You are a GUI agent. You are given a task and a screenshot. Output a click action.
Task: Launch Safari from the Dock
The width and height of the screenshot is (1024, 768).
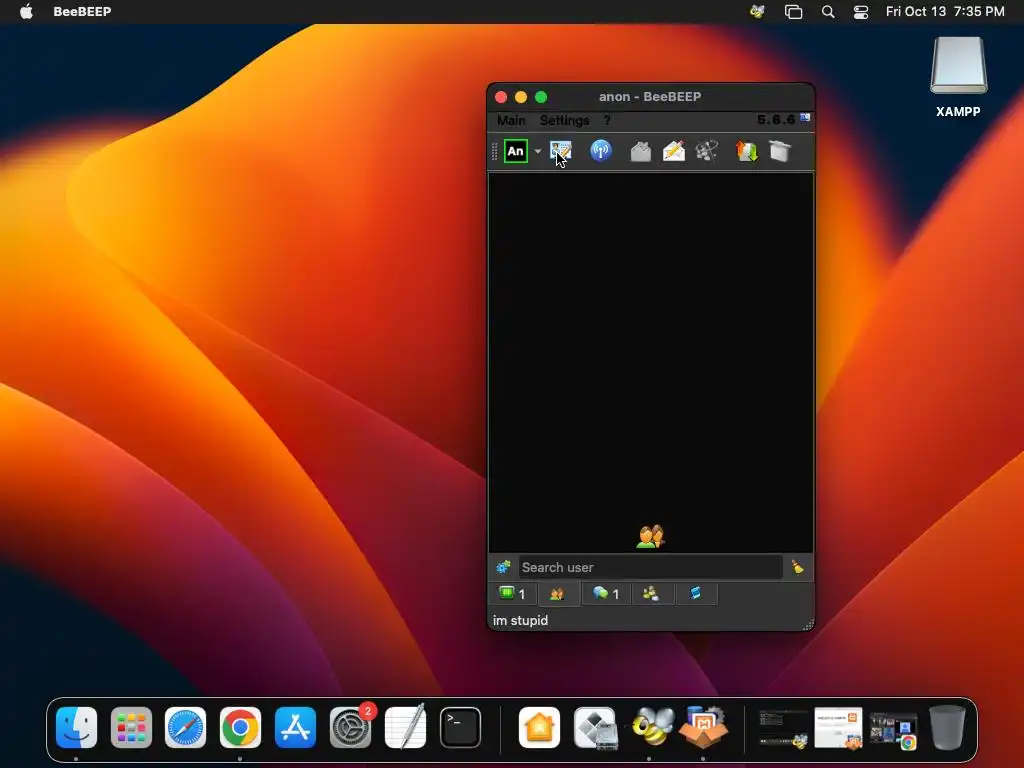185,727
